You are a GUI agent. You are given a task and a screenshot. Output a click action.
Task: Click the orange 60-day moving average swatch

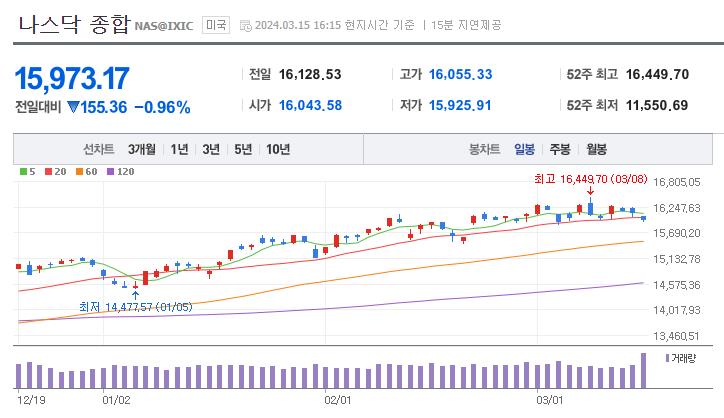pos(79,172)
